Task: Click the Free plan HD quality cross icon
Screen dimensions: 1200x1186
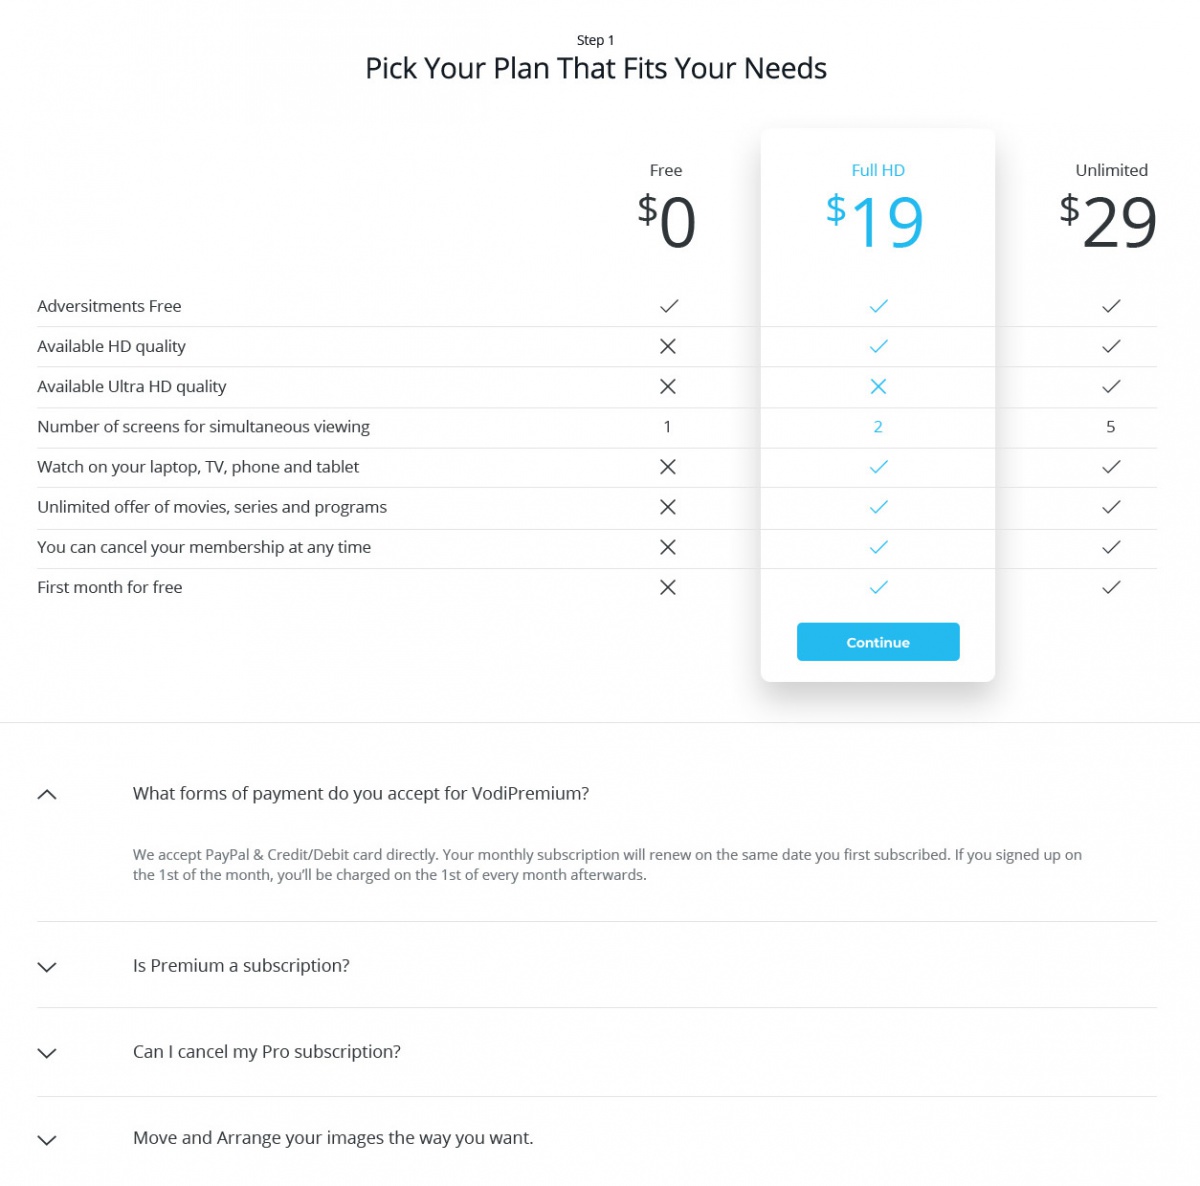Action: (x=668, y=346)
